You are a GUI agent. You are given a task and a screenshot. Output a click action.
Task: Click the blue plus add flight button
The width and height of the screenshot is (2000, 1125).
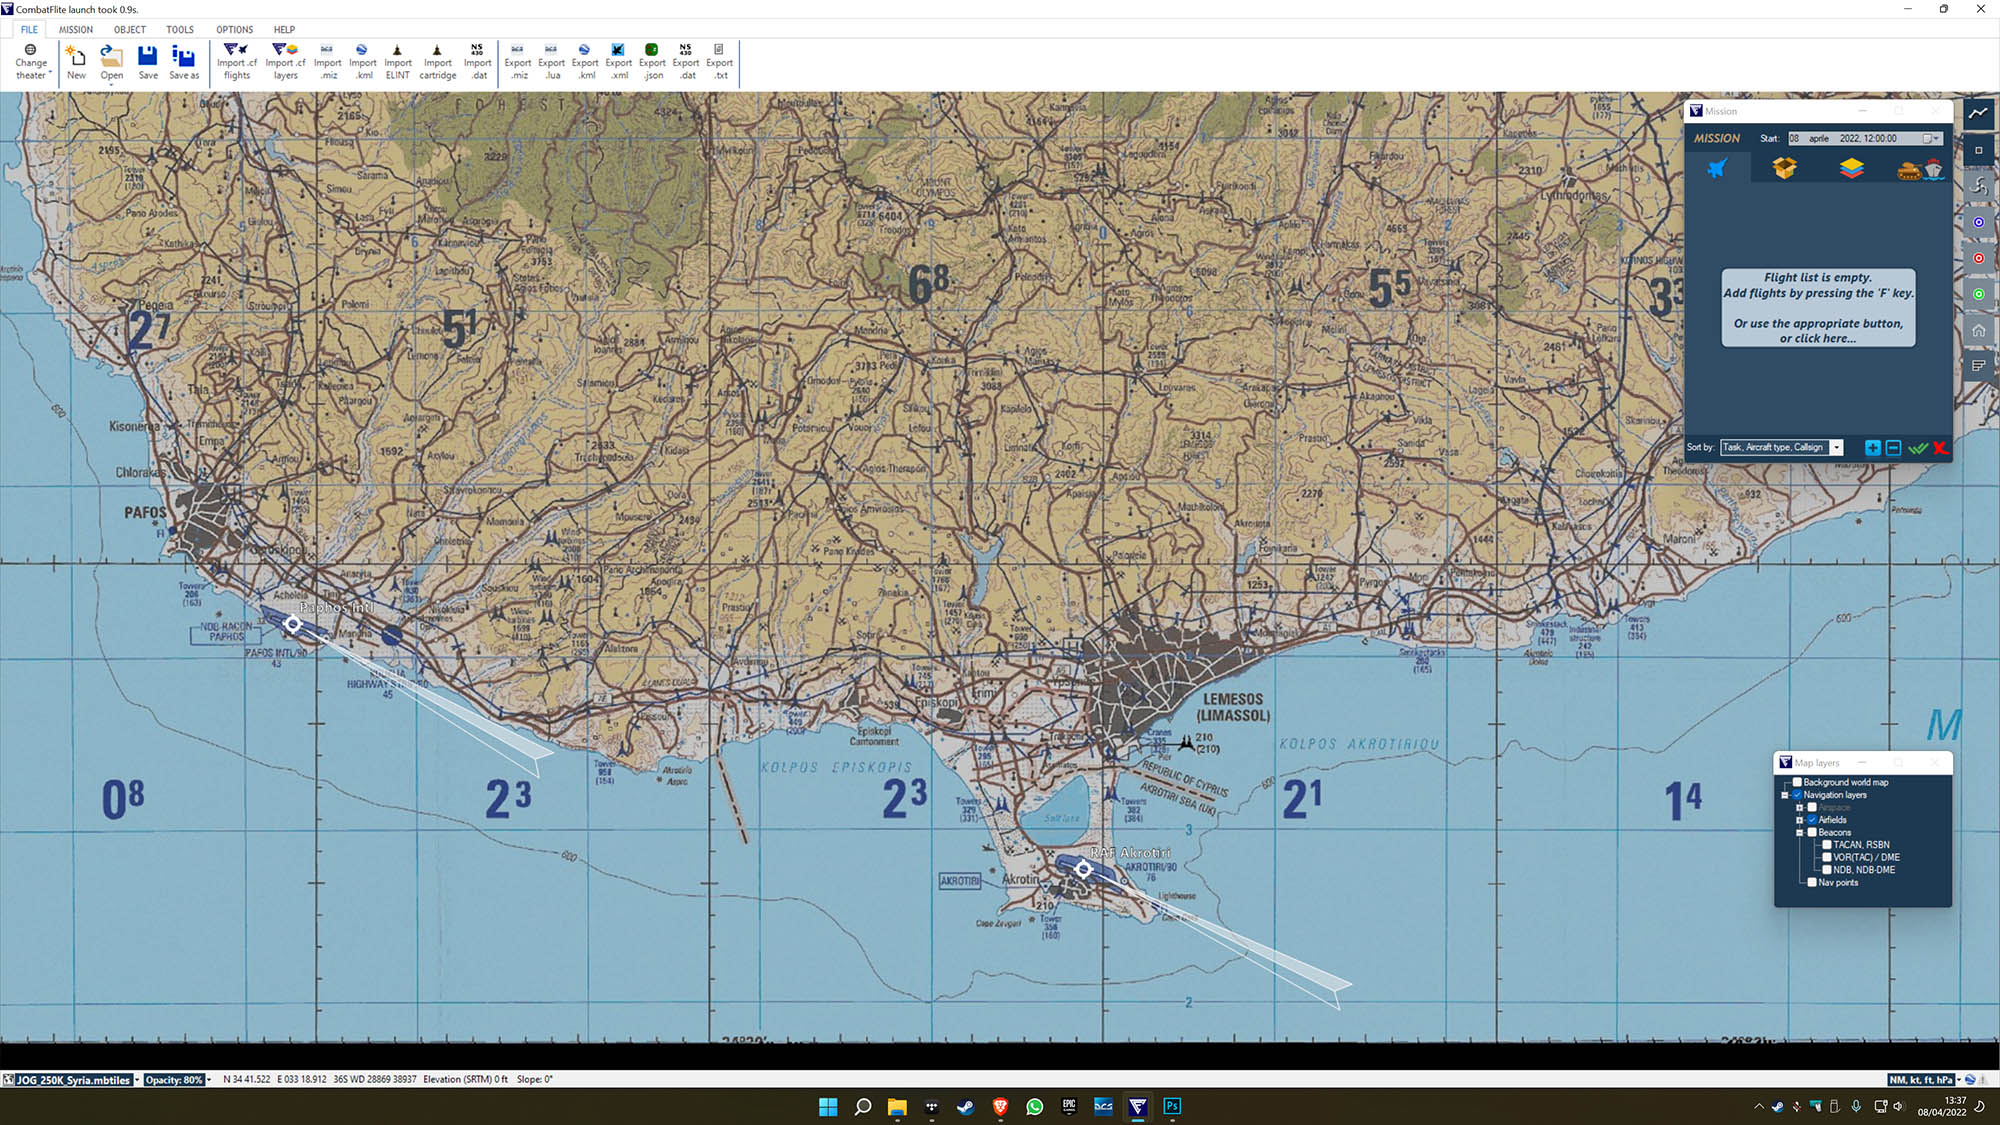coord(1872,448)
